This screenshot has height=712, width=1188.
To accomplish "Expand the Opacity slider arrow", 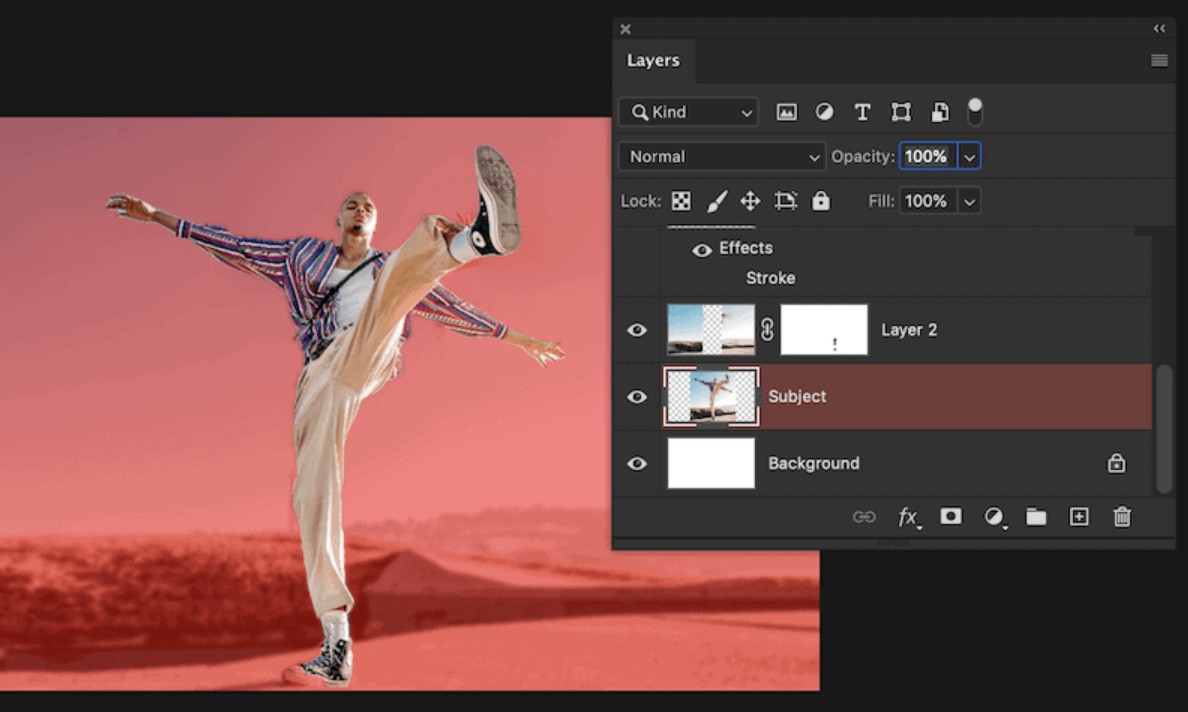I will click(x=970, y=157).
